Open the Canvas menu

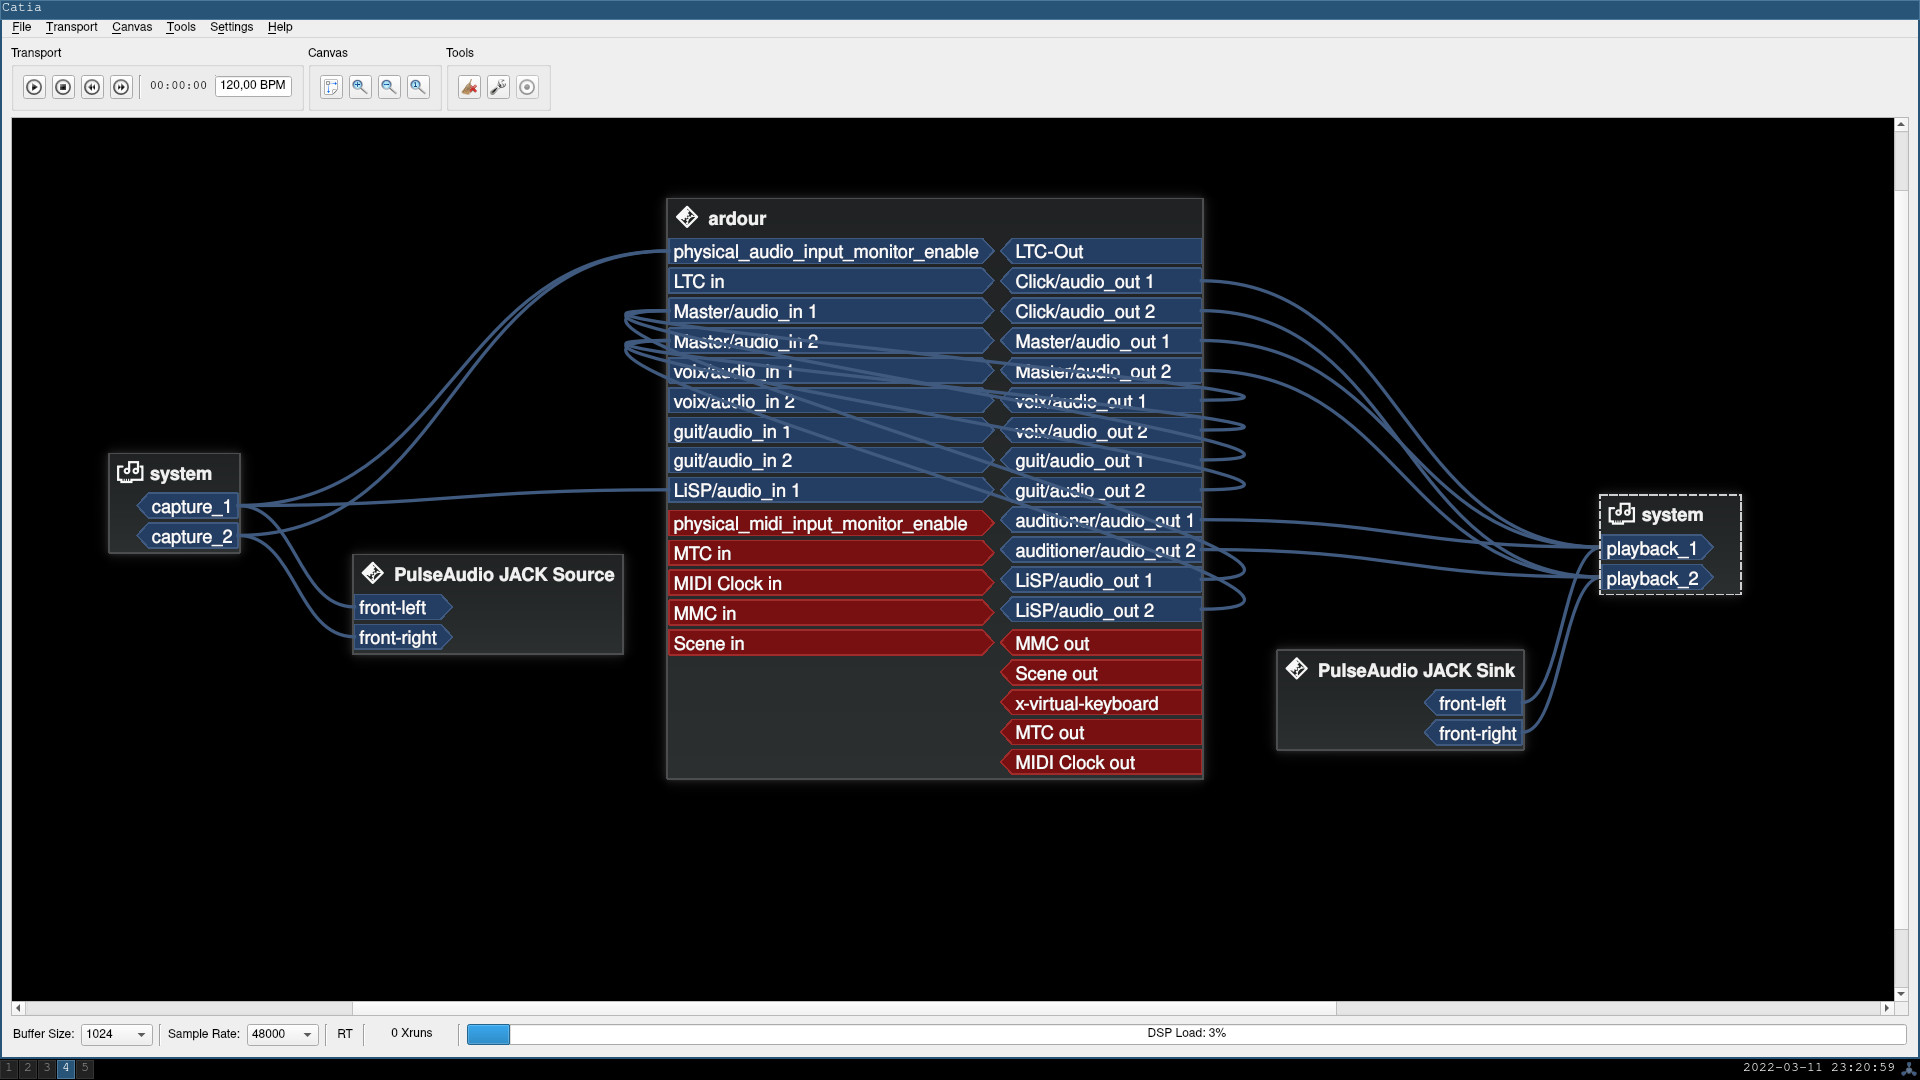click(x=131, y=27)
